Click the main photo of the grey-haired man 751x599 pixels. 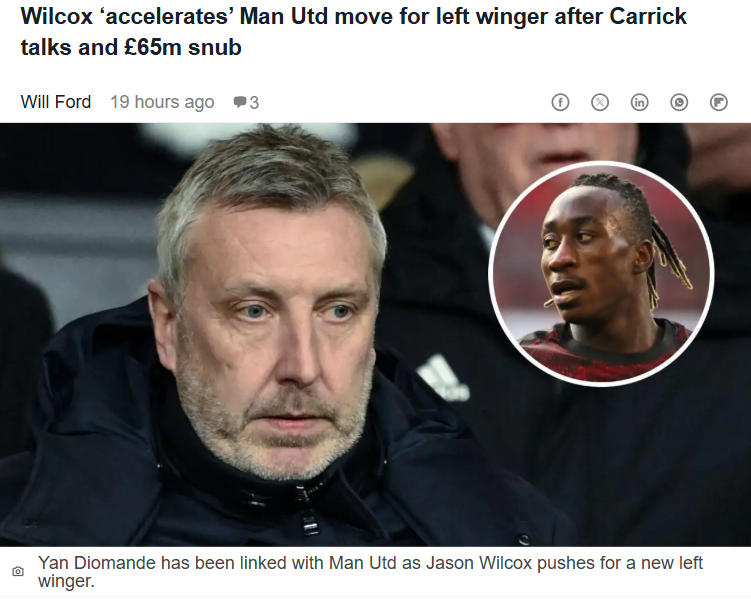click(268, 335)
